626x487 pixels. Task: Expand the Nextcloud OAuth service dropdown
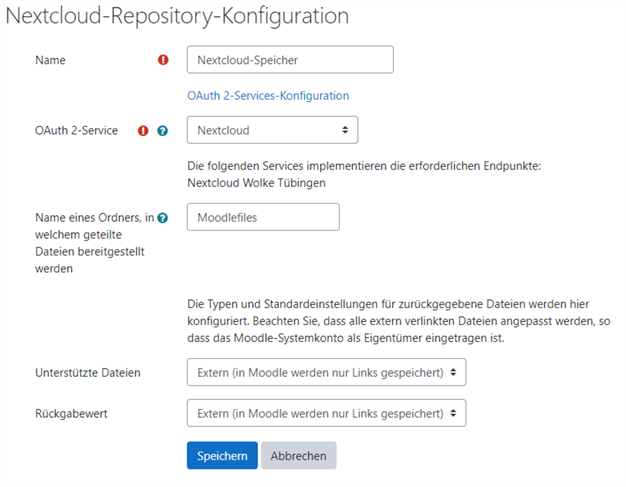click(272, 130)
